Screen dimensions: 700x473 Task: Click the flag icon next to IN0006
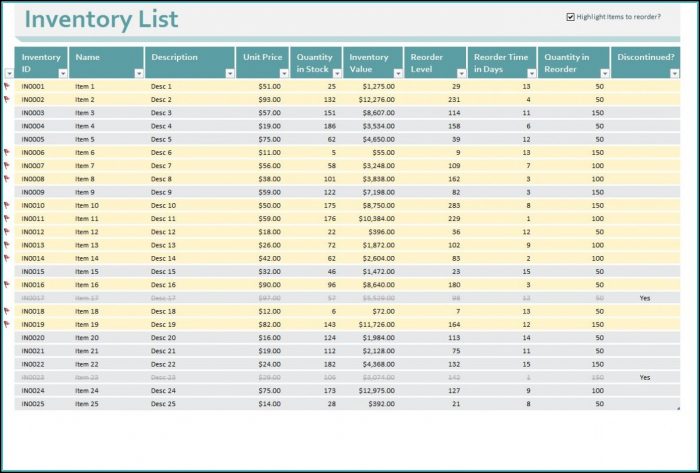click(7, 153)
